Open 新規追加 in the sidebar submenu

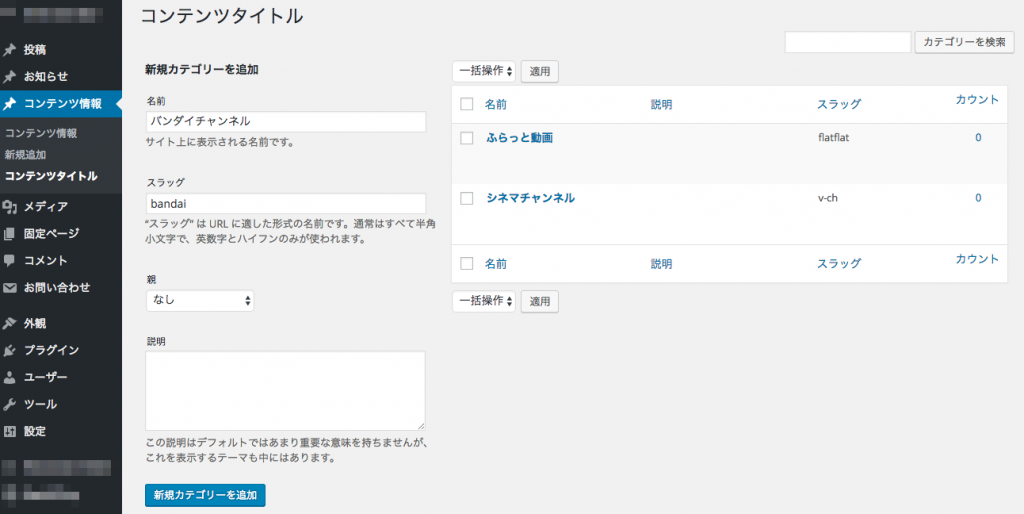click(x=25, y=155)
